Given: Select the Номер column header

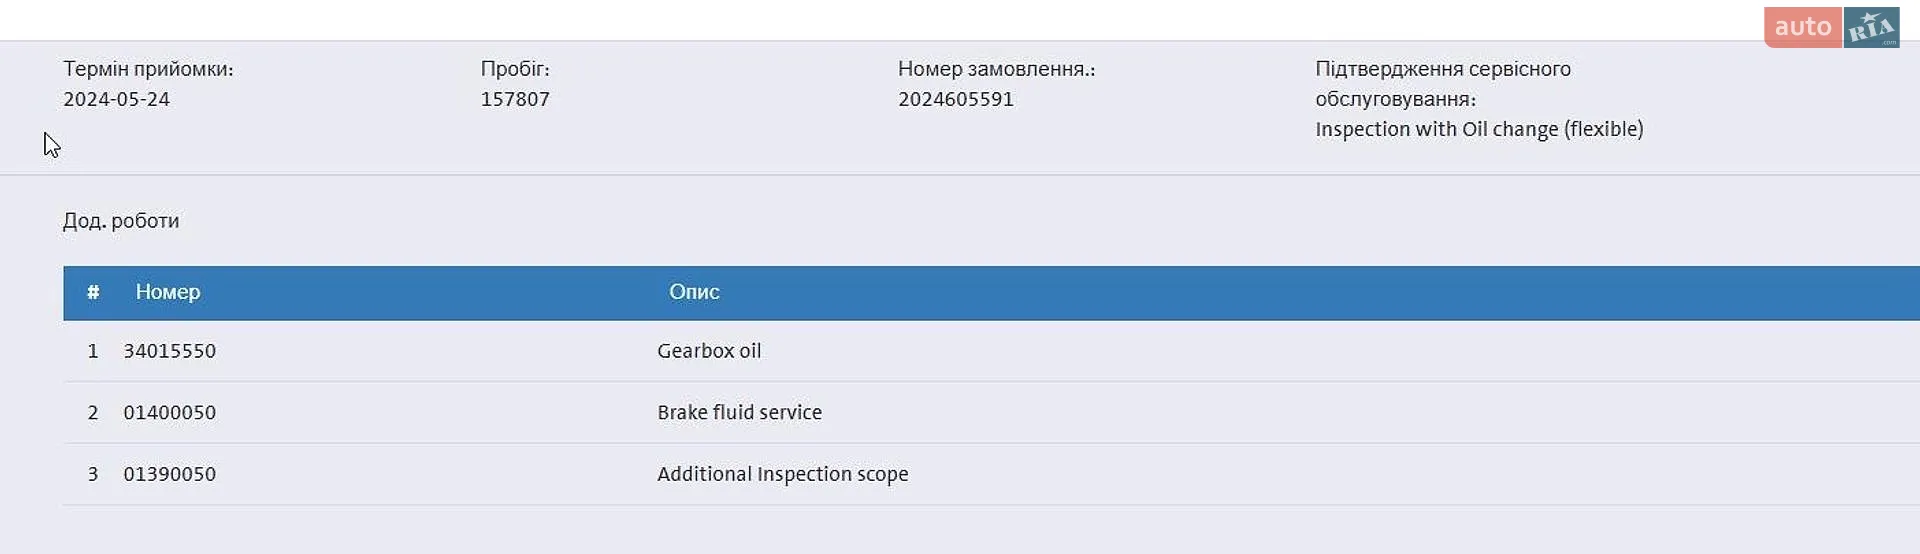Looking at the screenshot, I should 168,292.
